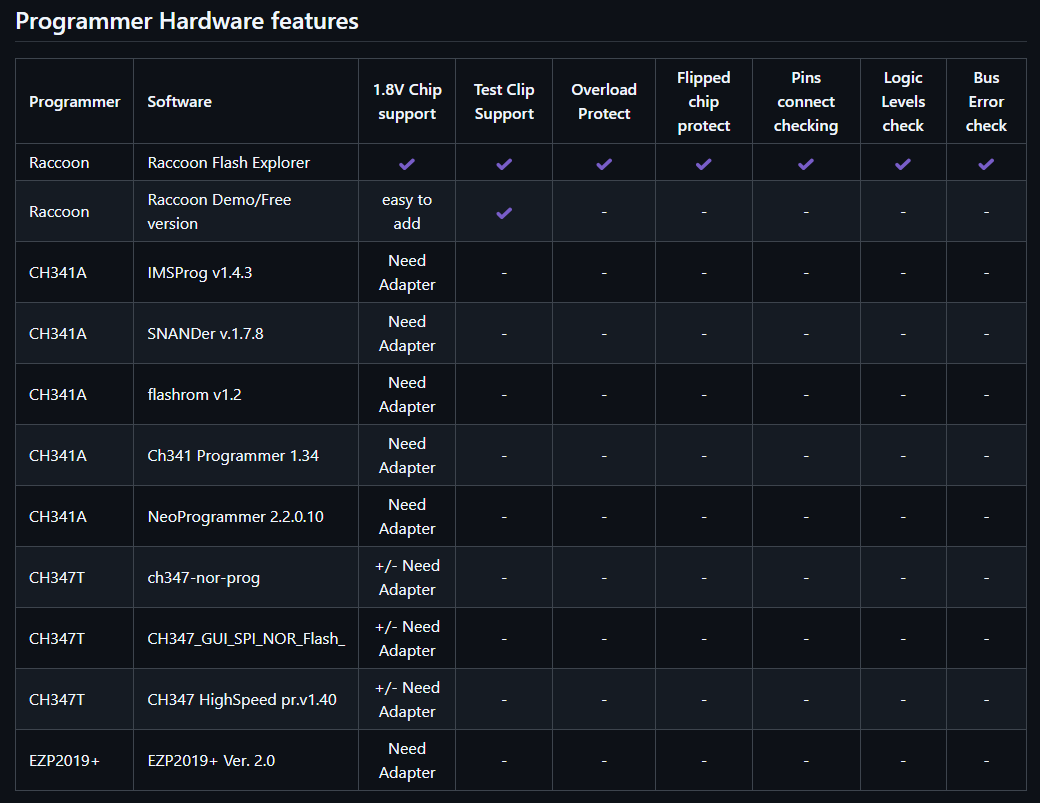
Task: Click the Pins connect checking checkmark
Action: [806, 164]
